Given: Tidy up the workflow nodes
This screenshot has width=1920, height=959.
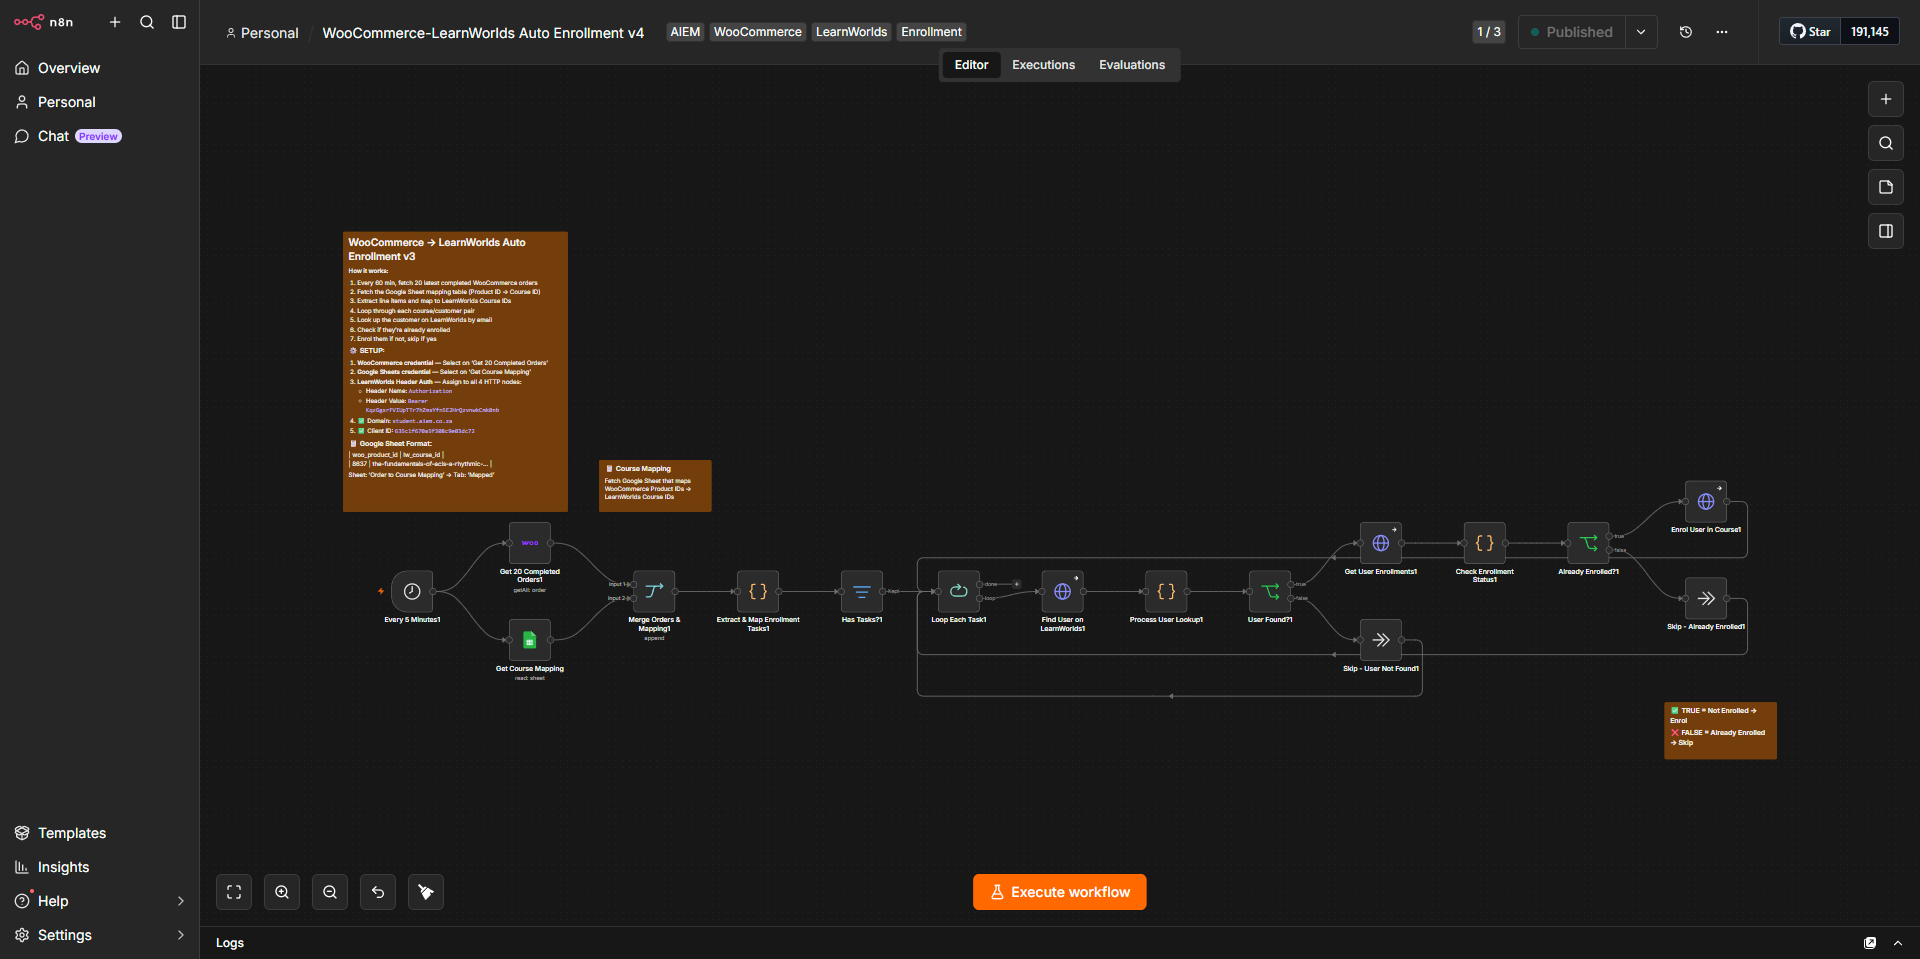Looking at the screenshot, I should (426, 892).
